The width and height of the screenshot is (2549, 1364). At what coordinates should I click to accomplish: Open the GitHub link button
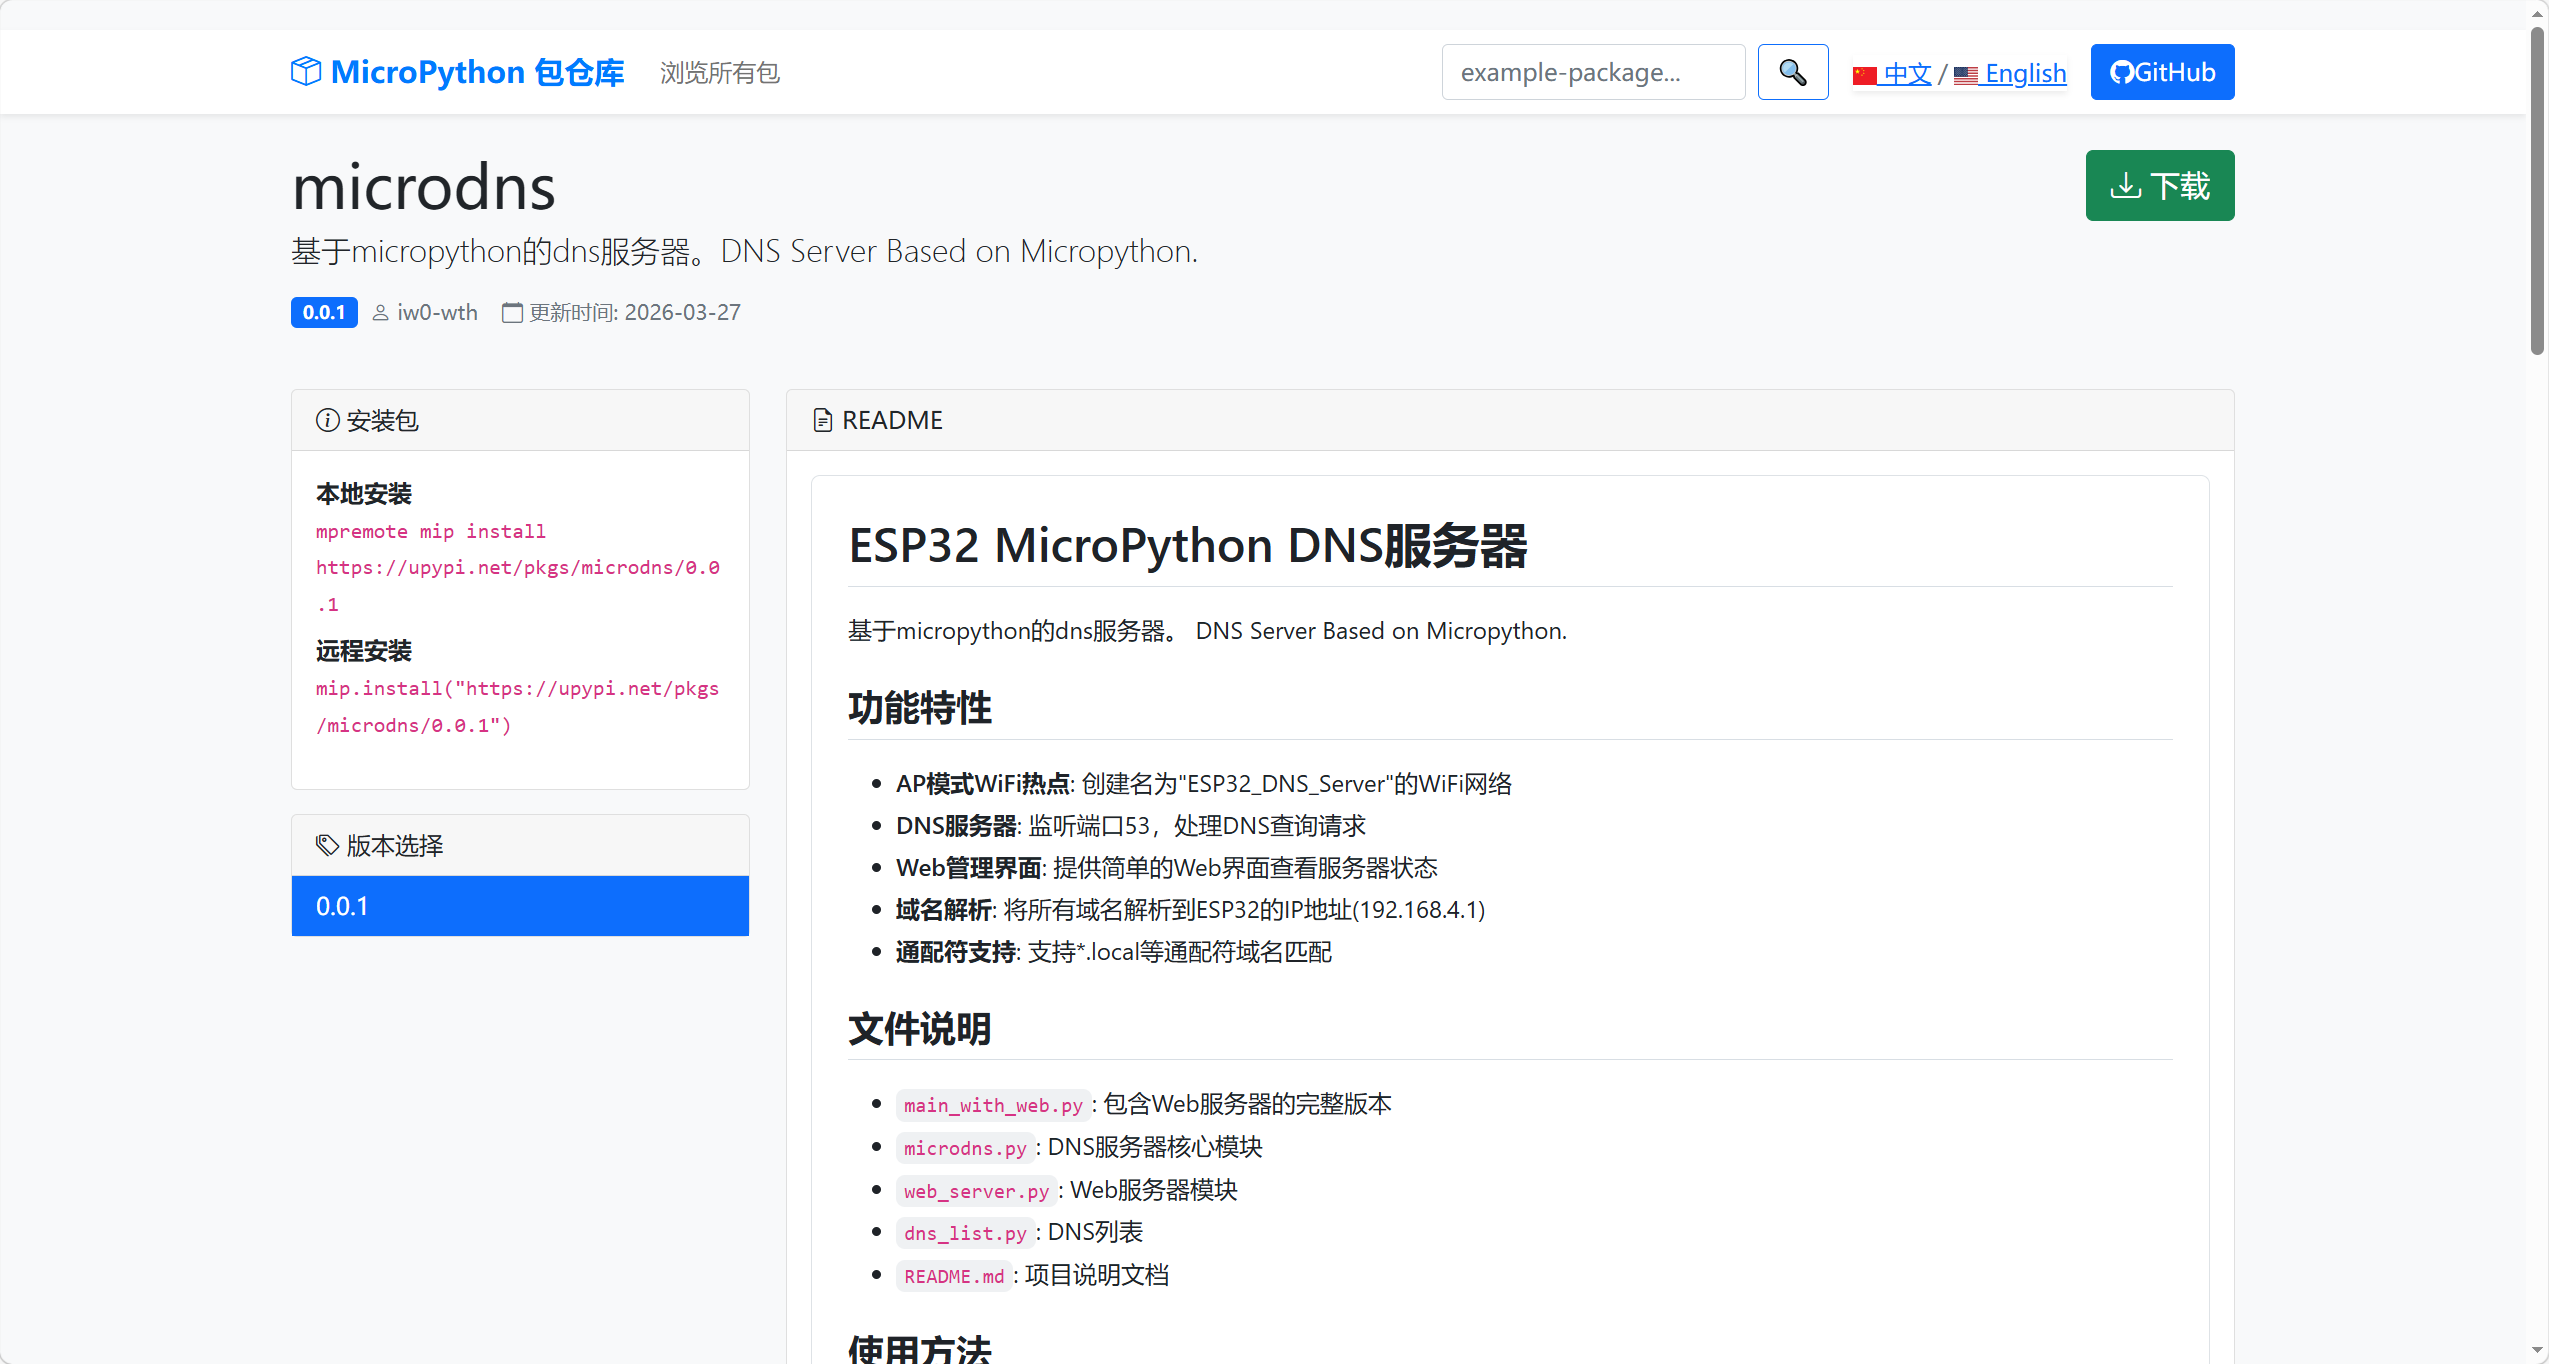tap(2162, 72)
